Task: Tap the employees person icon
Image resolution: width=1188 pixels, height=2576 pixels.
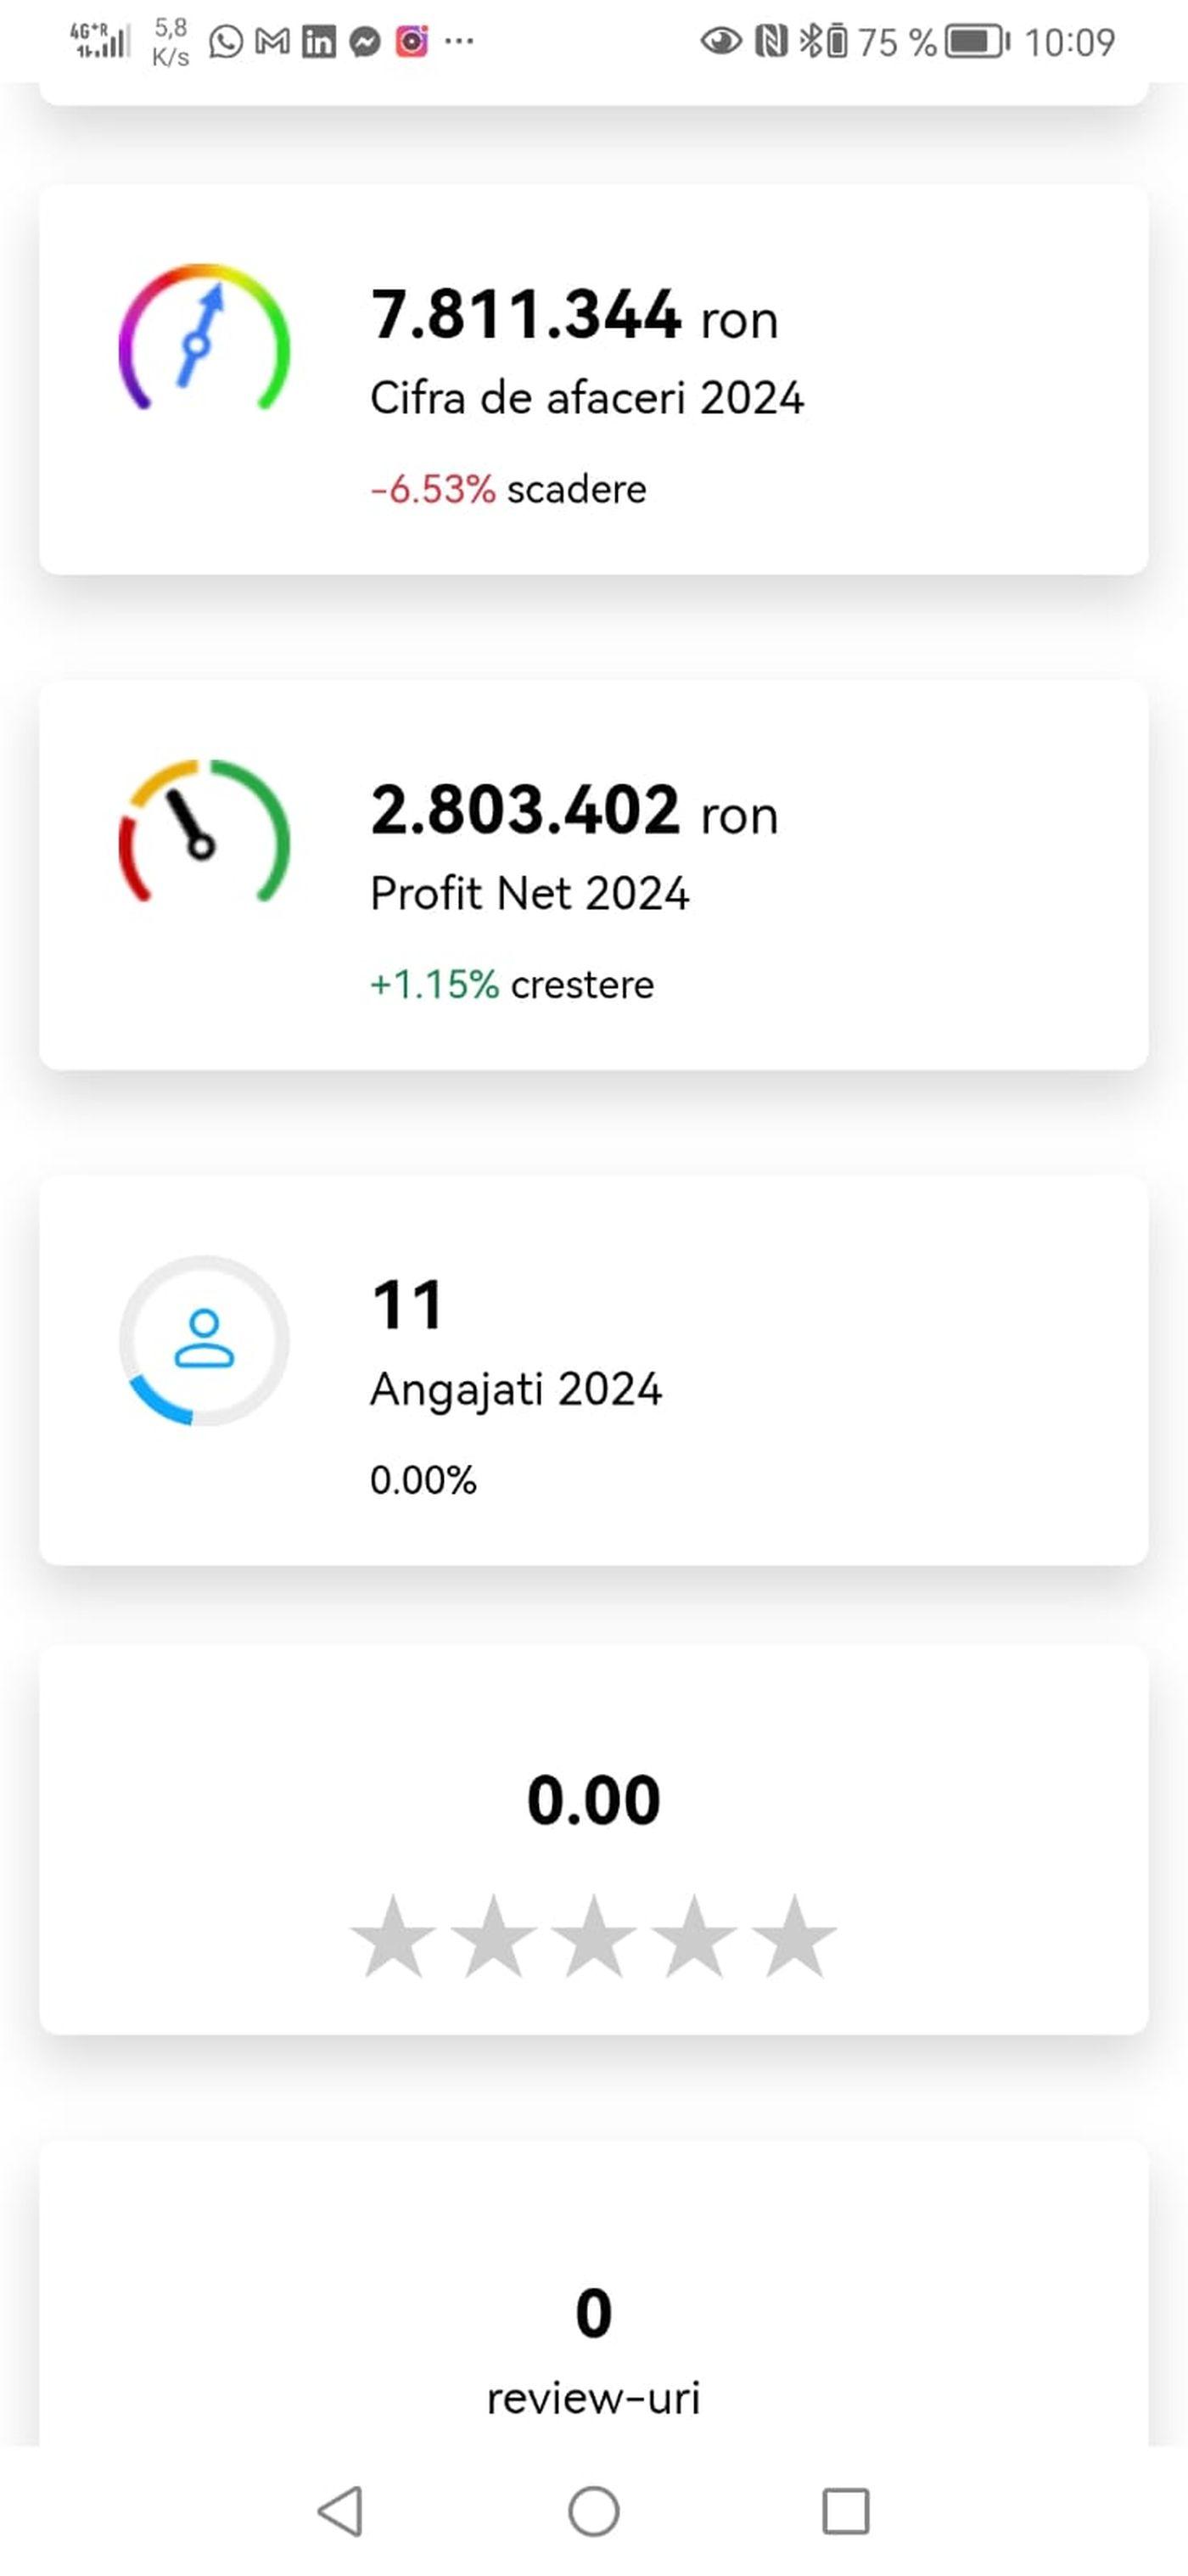Action: pos(204,1340)
